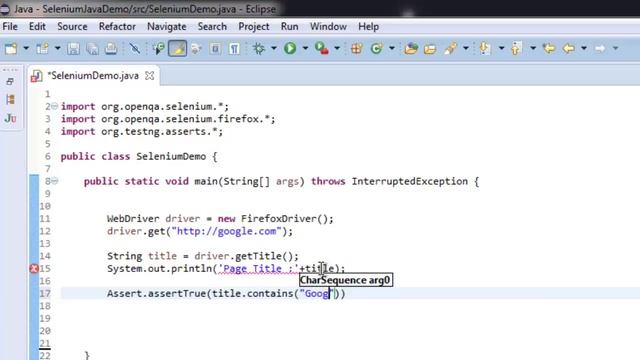Click the Forward navigation arrow icon
This screenshot has width=640, height=360.
pos(600,49)
